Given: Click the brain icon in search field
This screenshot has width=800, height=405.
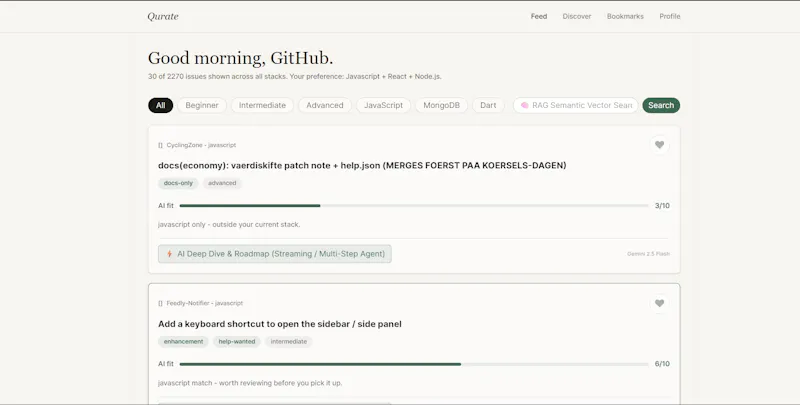Looking at the screenshot, I should (524, 105).
